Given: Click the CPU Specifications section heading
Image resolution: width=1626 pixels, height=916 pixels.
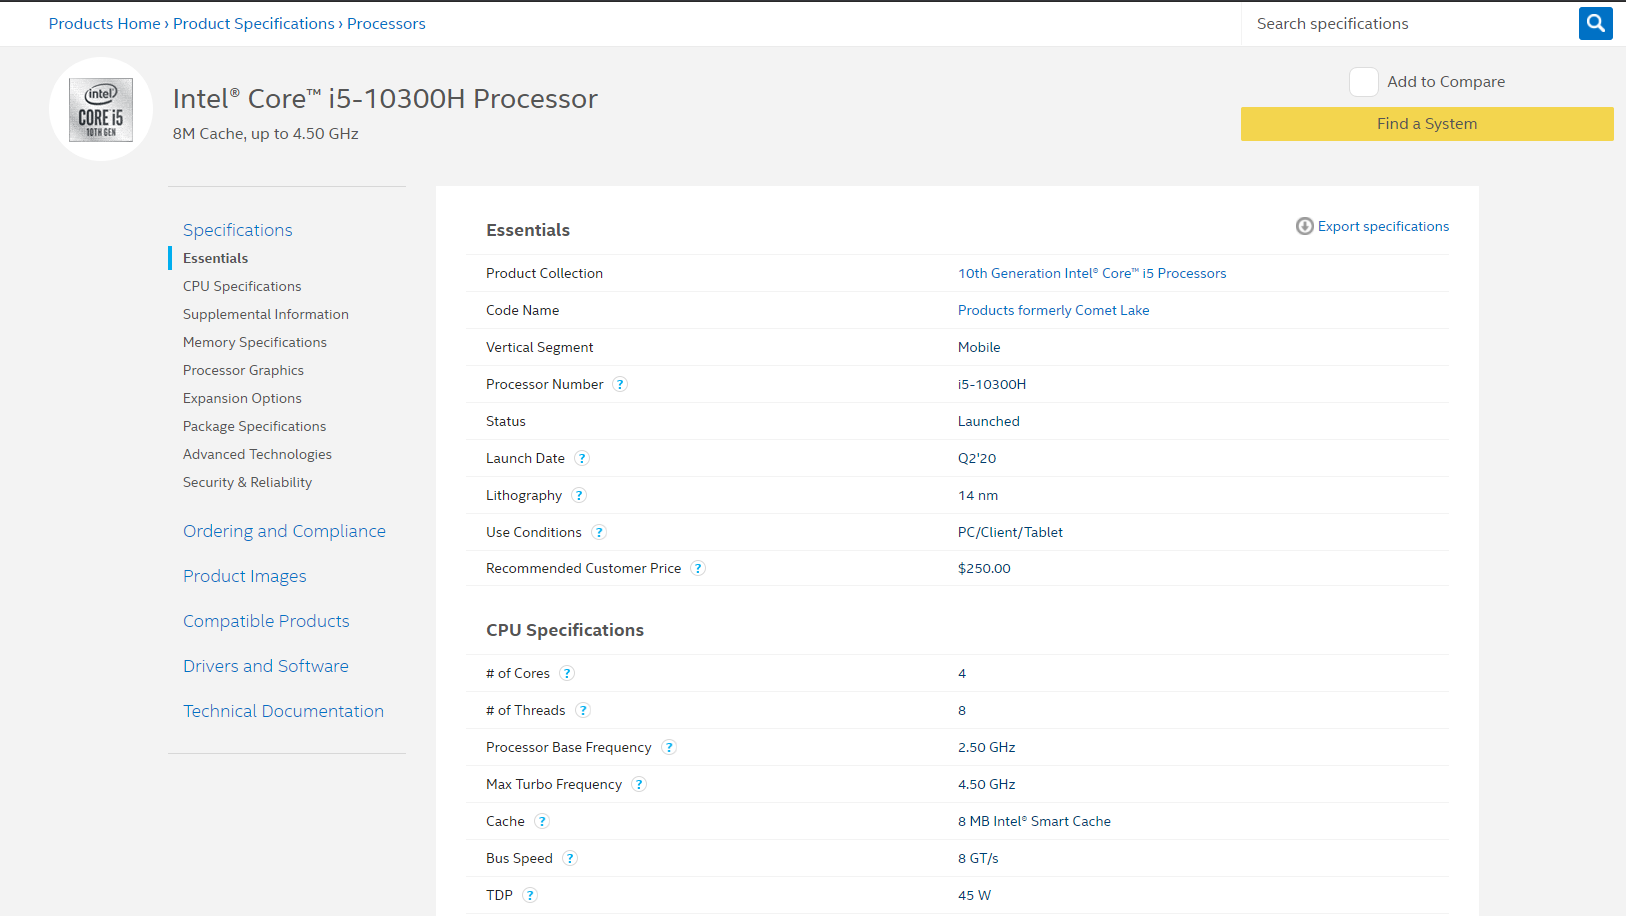Looking at the screenshot, I should pyautogui.click(x=565, y=630).
